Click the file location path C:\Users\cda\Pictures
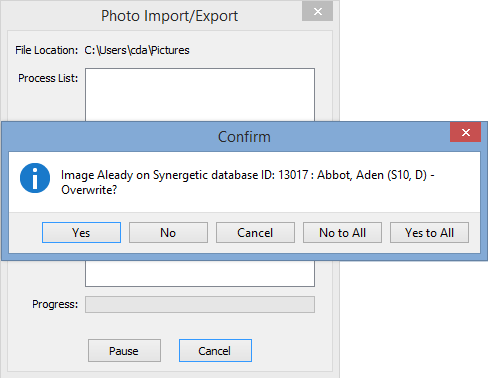 [x=137, y=50]
